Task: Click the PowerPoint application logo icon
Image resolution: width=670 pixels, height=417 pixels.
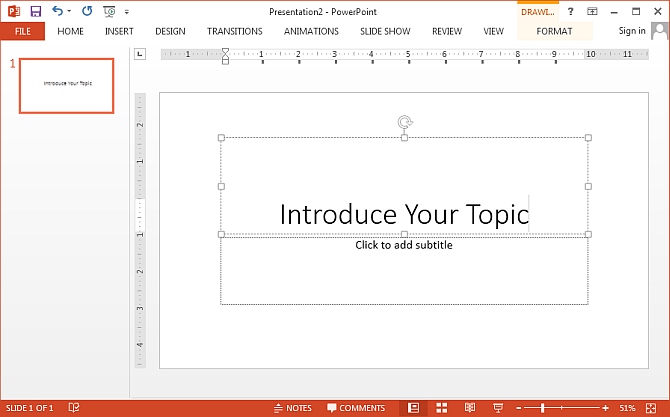Action: click(14, 11)
